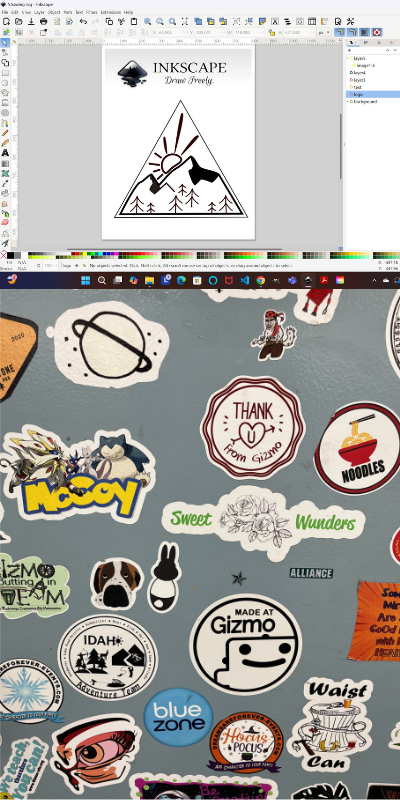
Task: Toggle move gradients with objects button
Action: (x=364, y=32)
